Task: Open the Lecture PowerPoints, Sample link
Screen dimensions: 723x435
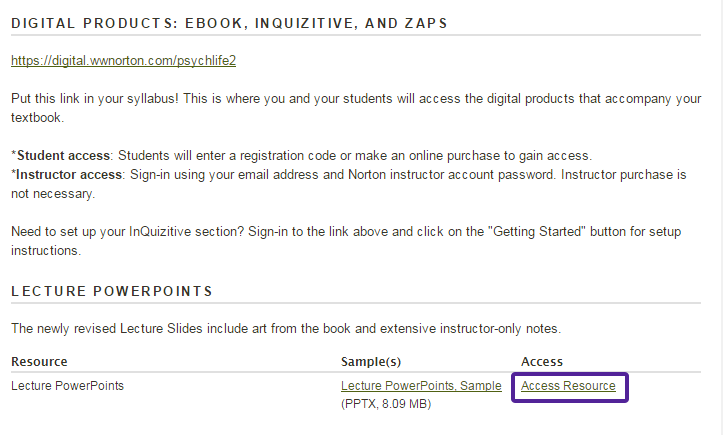Action: click(421, 386)
